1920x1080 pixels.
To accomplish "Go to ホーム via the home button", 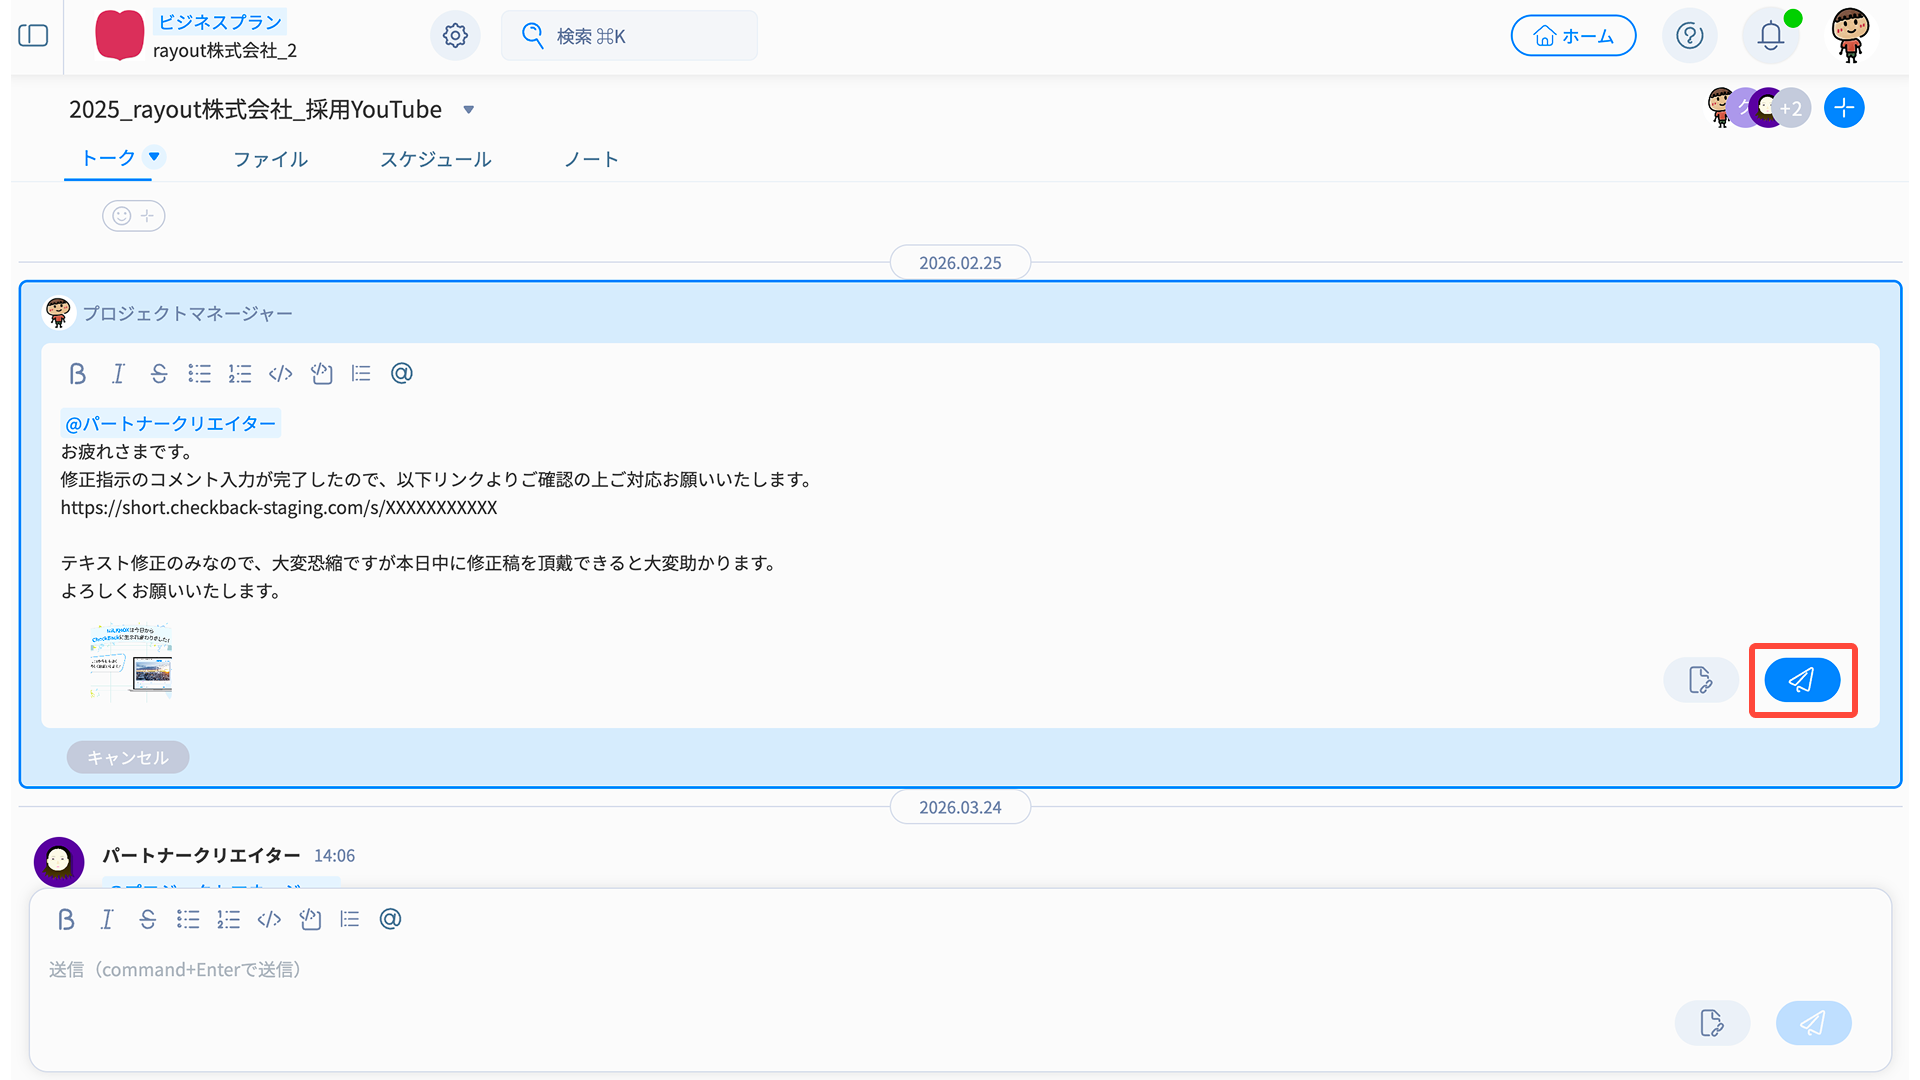I will pos(1572,36).
